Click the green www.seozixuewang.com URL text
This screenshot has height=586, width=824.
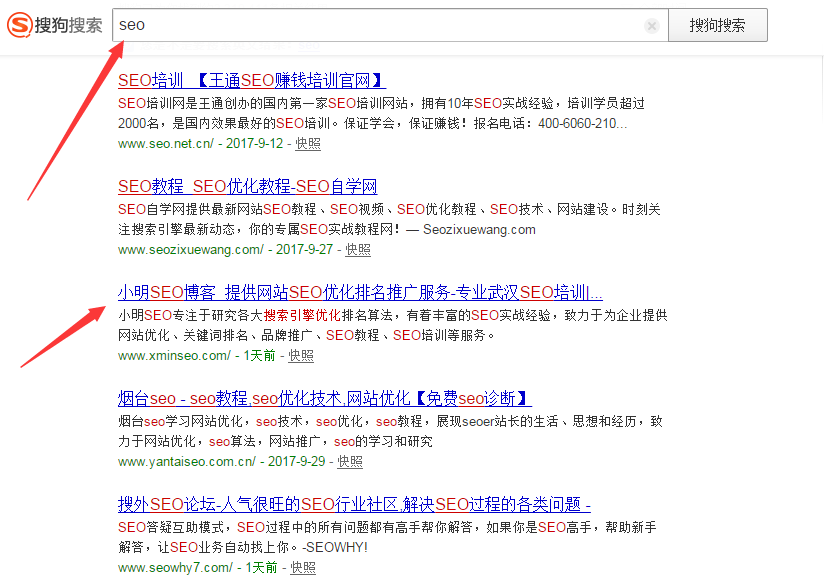coord(190,250)
